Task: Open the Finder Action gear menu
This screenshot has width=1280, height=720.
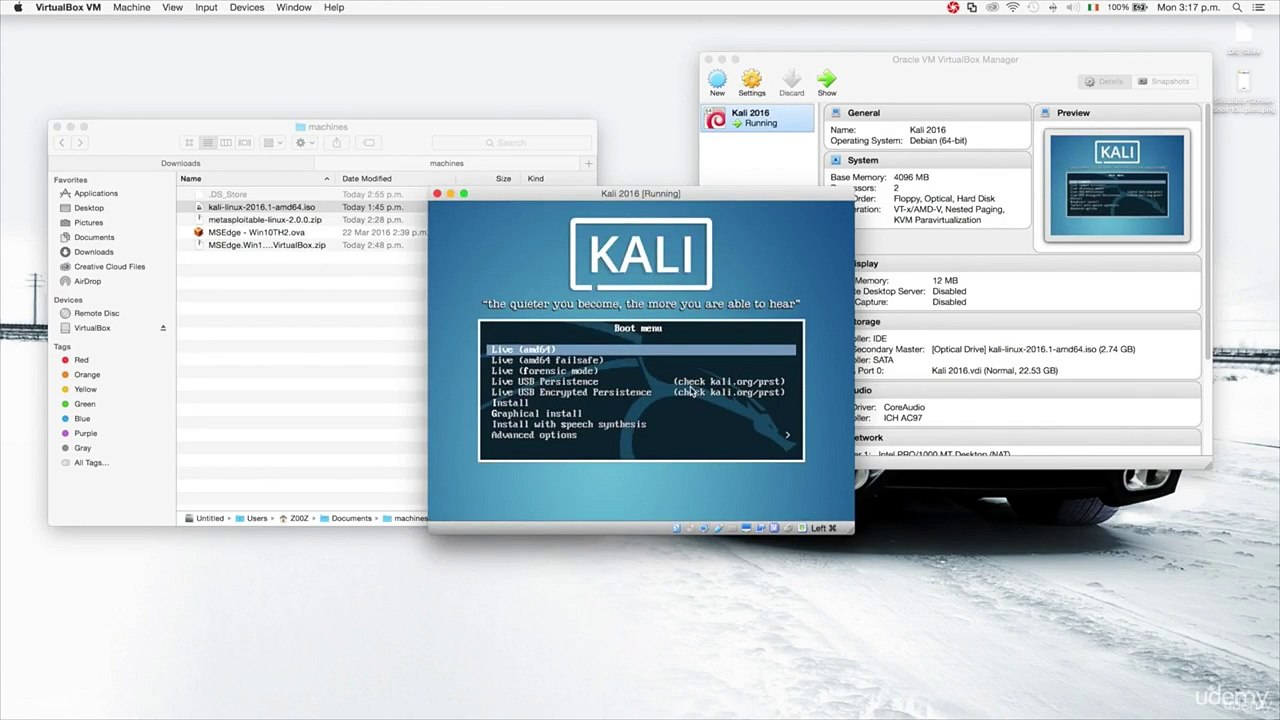Action: point(303,143)
